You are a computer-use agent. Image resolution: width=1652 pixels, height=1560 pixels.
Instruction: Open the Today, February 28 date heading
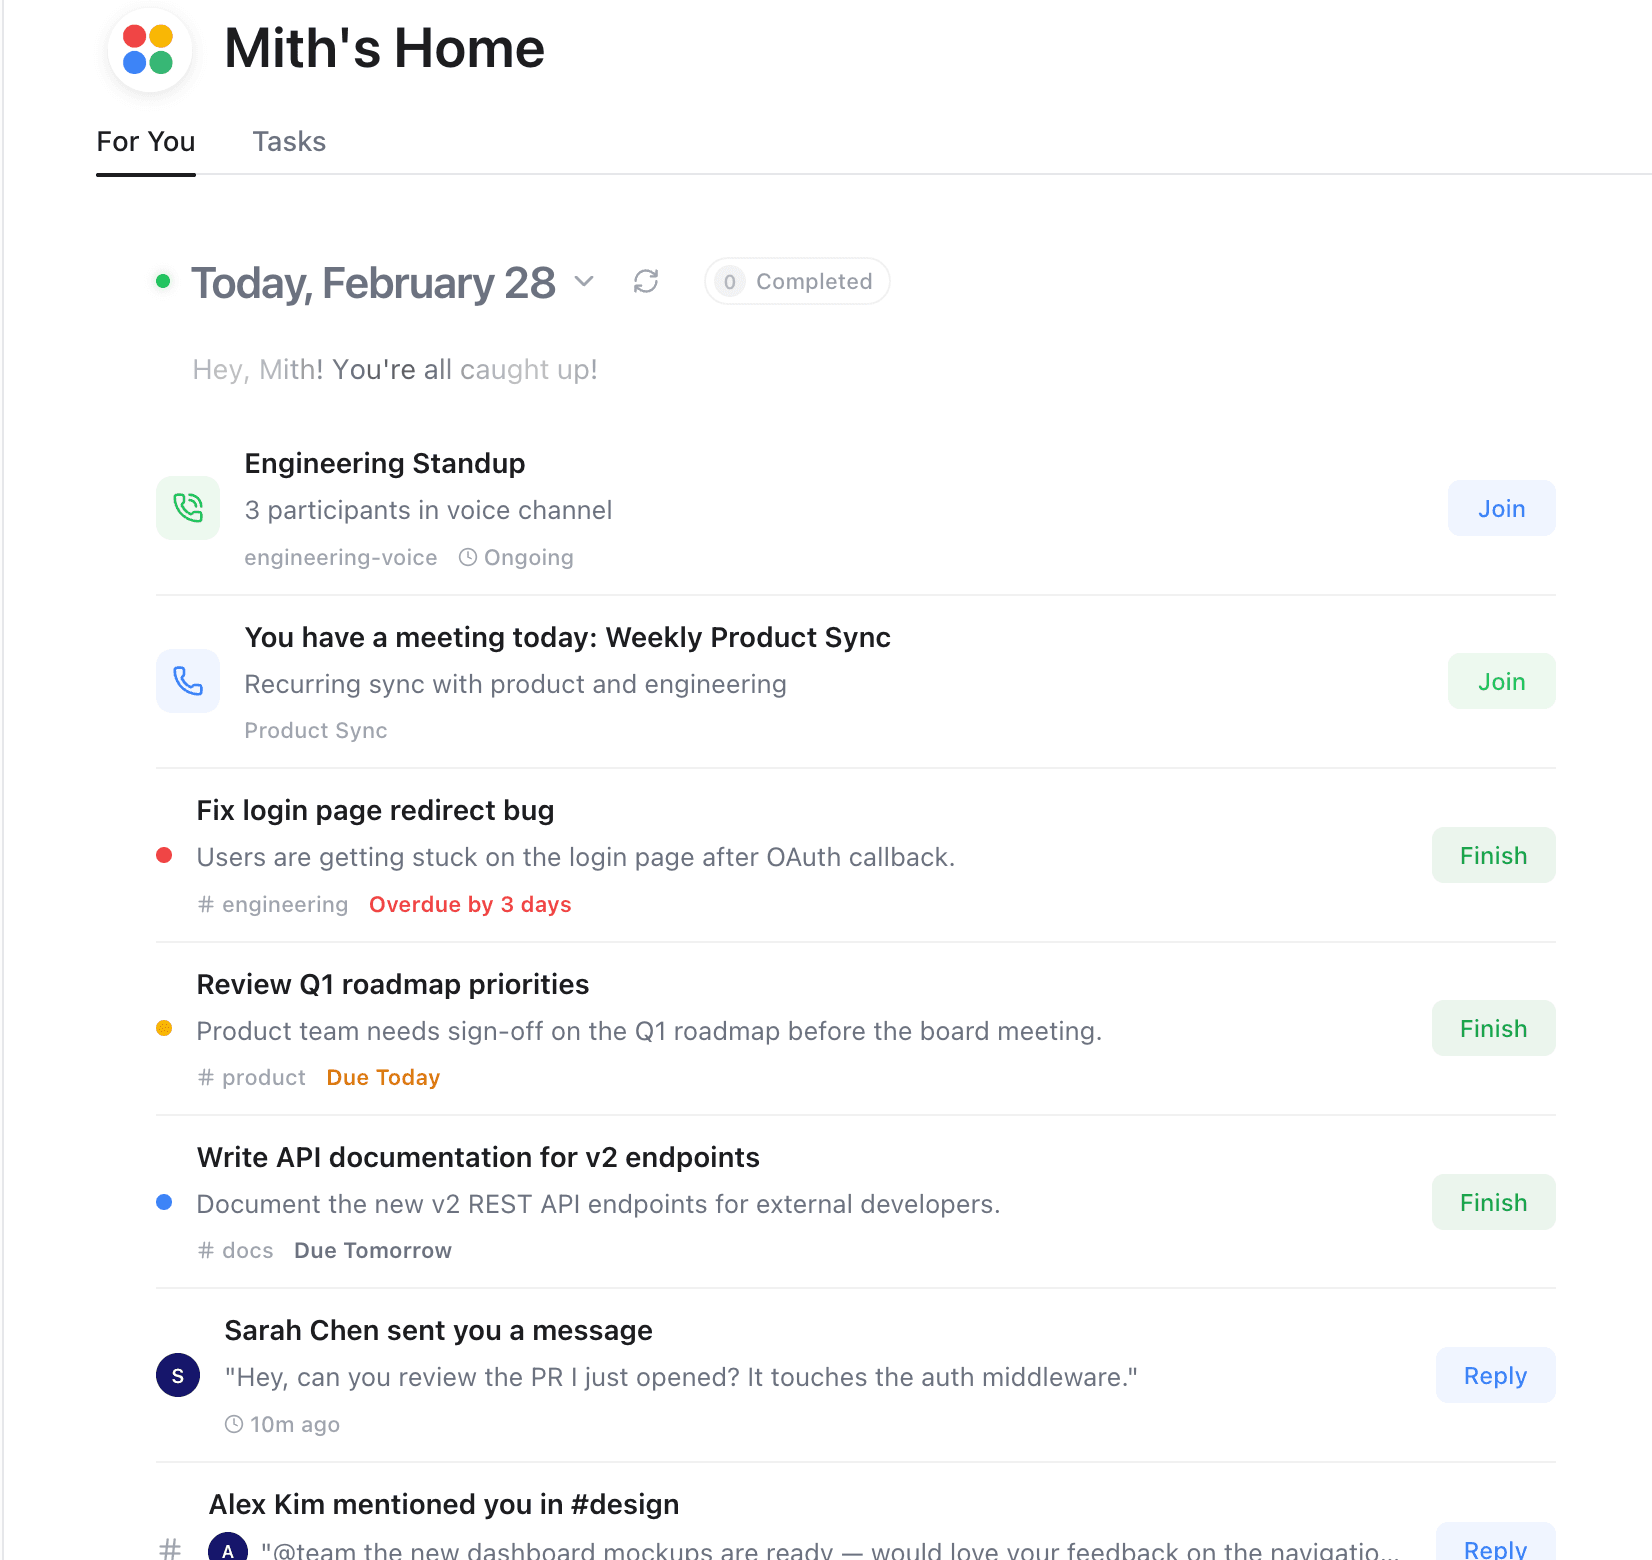373,283
